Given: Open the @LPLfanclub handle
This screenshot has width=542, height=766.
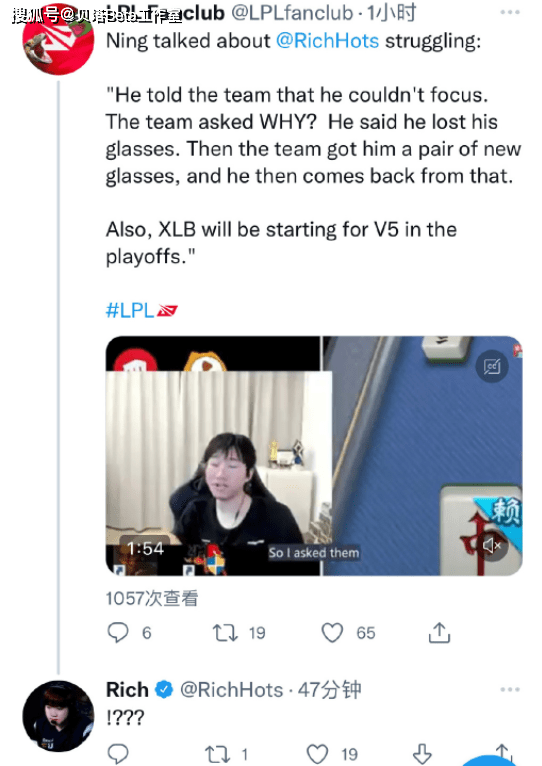Looking at the screenshot, I should (292, 13).
